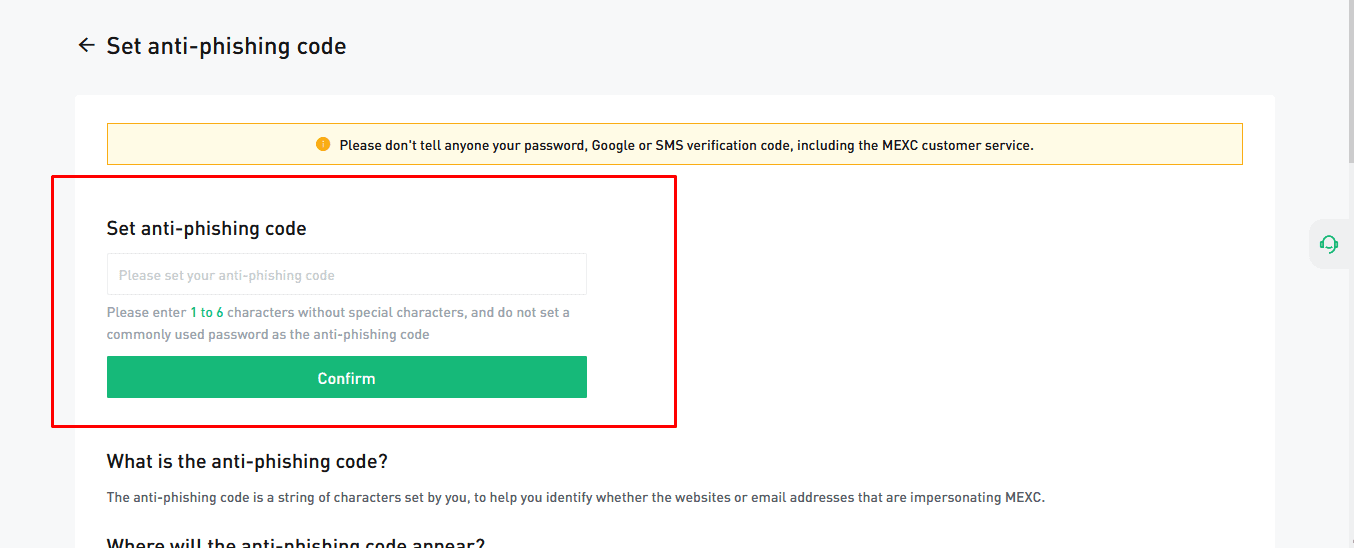Click the orange warning icon in the notice

tap(323, 144)
